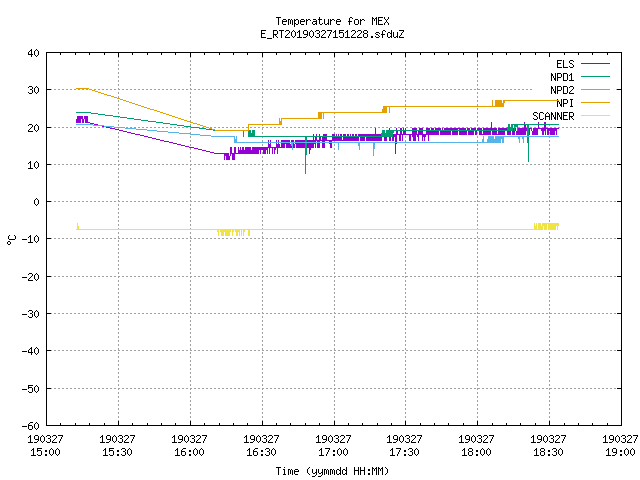Click the y-axis label -50

pos(31,389)
